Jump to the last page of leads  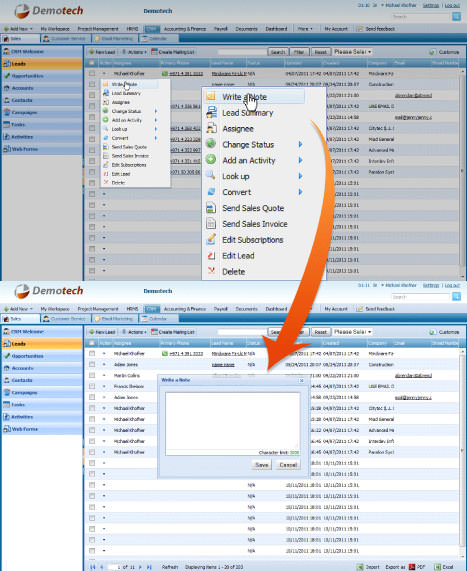[x=149, y=567]
